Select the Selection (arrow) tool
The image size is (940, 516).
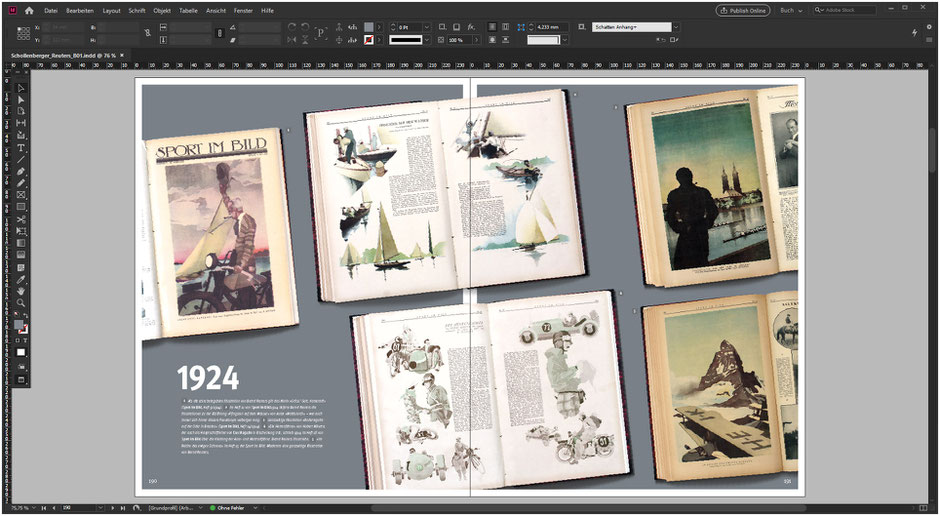pyautogui.click(x=21, y=88)
